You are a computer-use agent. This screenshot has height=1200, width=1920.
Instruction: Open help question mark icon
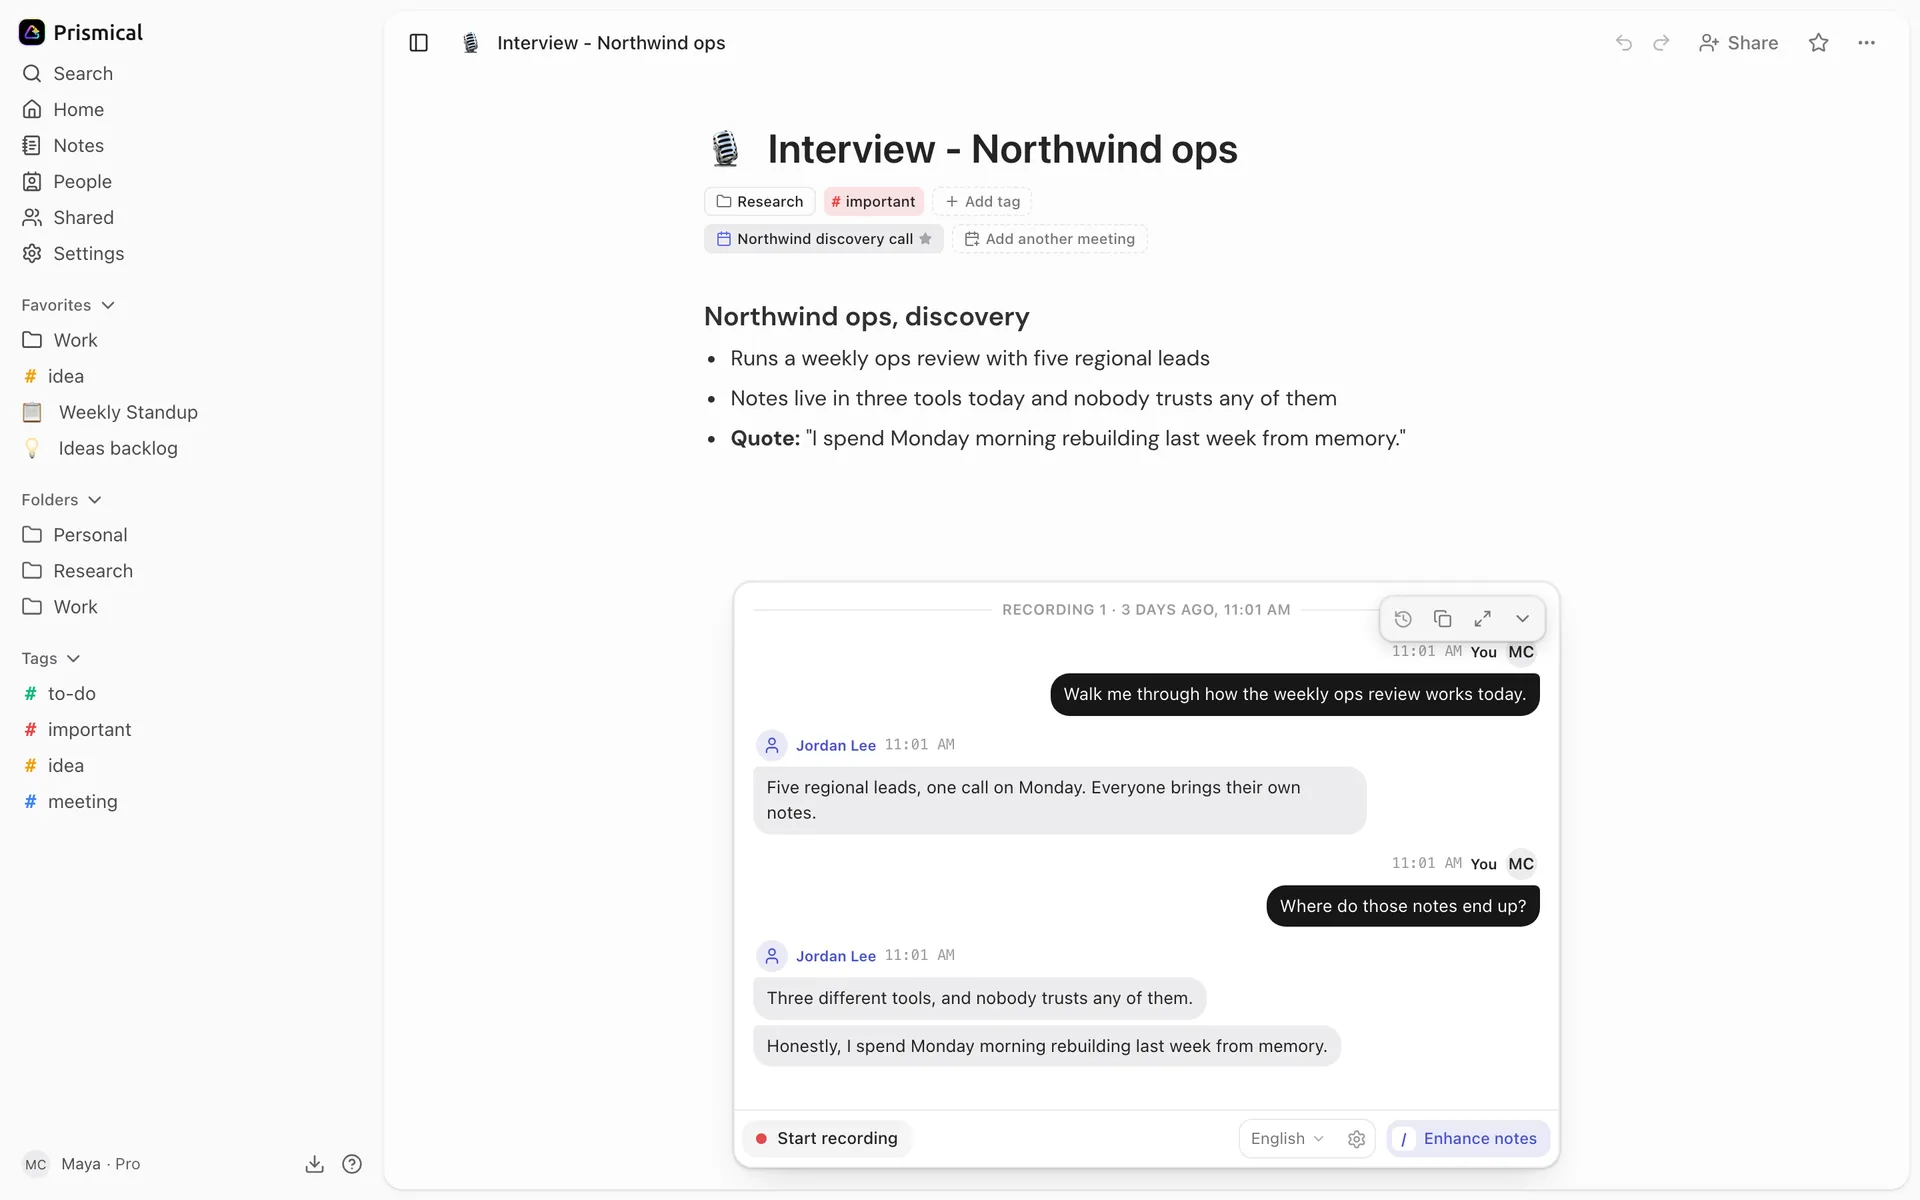click(352, 1164)
